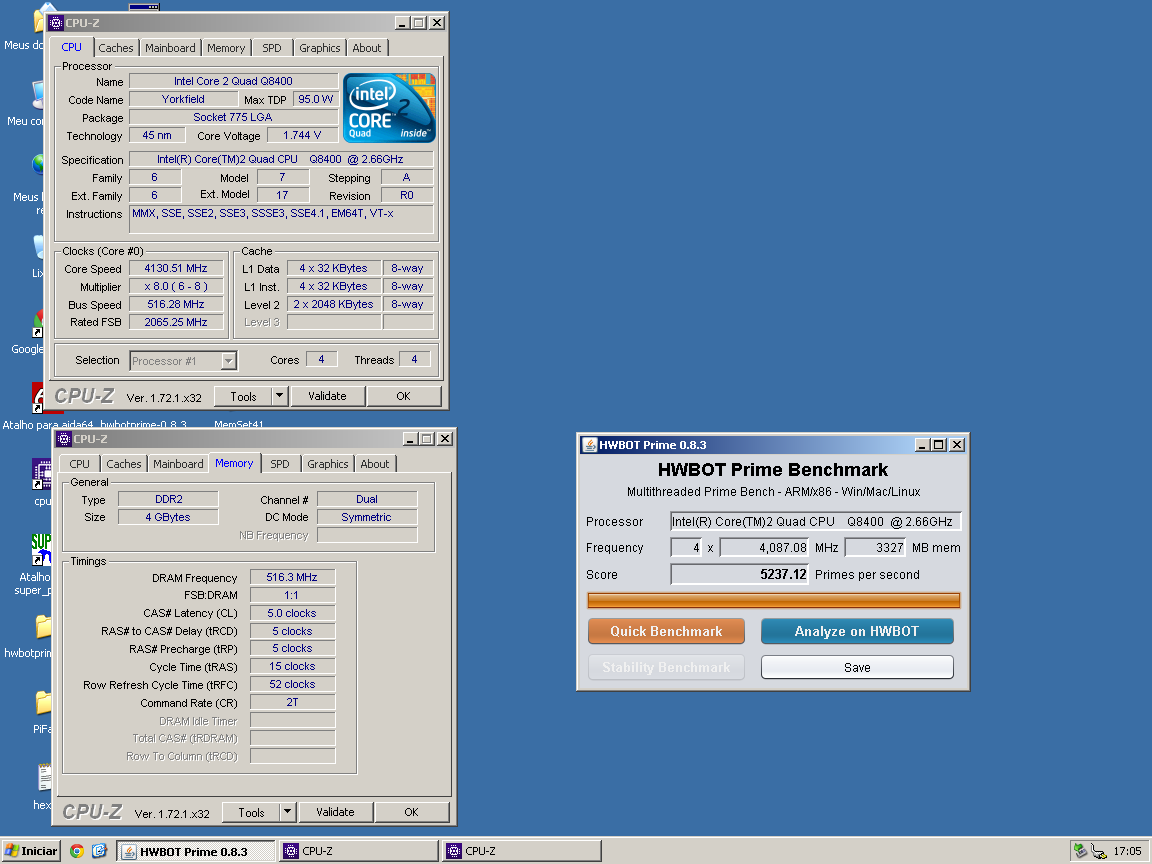The height and width of the screenshot is (864, 1152).
Task: Click the taskbar clock showing 17:05
Action: pos(1127,851)
